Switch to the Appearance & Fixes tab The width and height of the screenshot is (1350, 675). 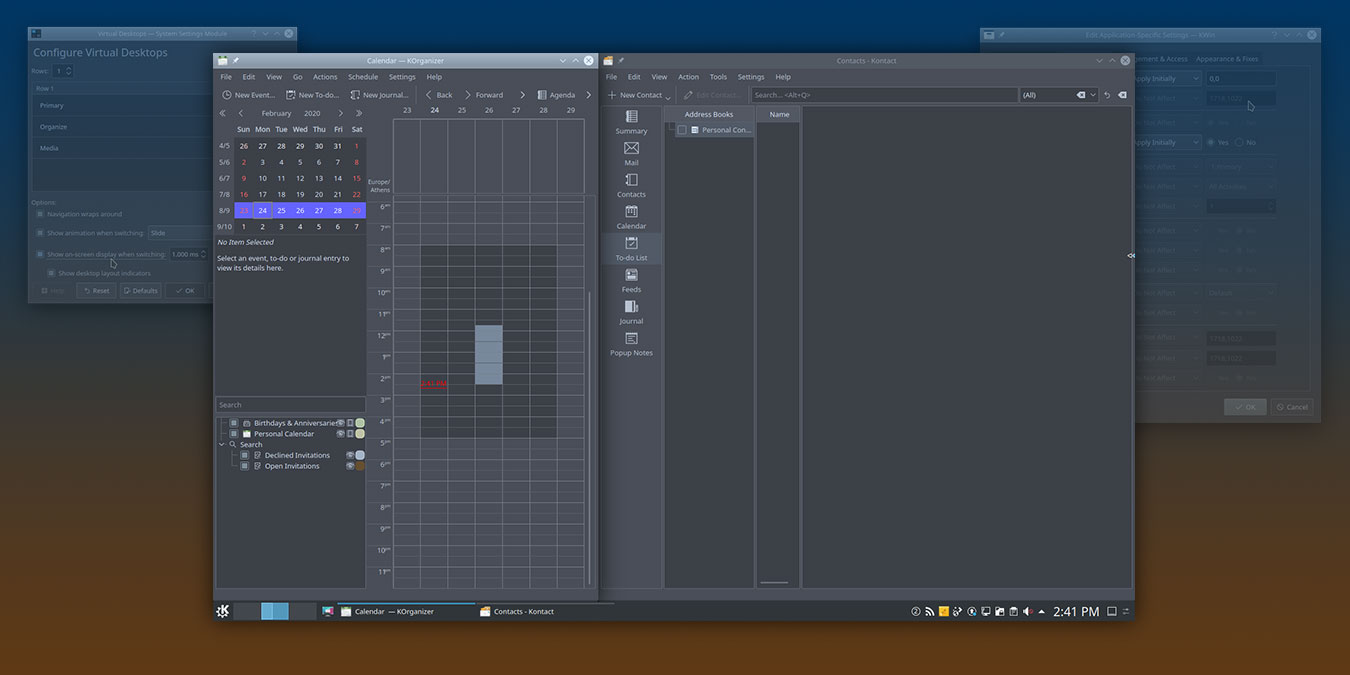pos(1226,57)
